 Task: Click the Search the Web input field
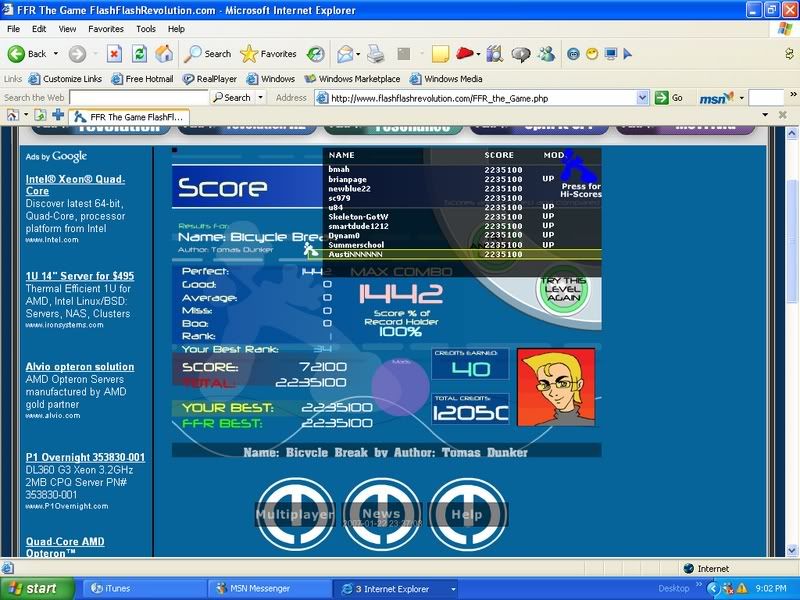(138, 98)
